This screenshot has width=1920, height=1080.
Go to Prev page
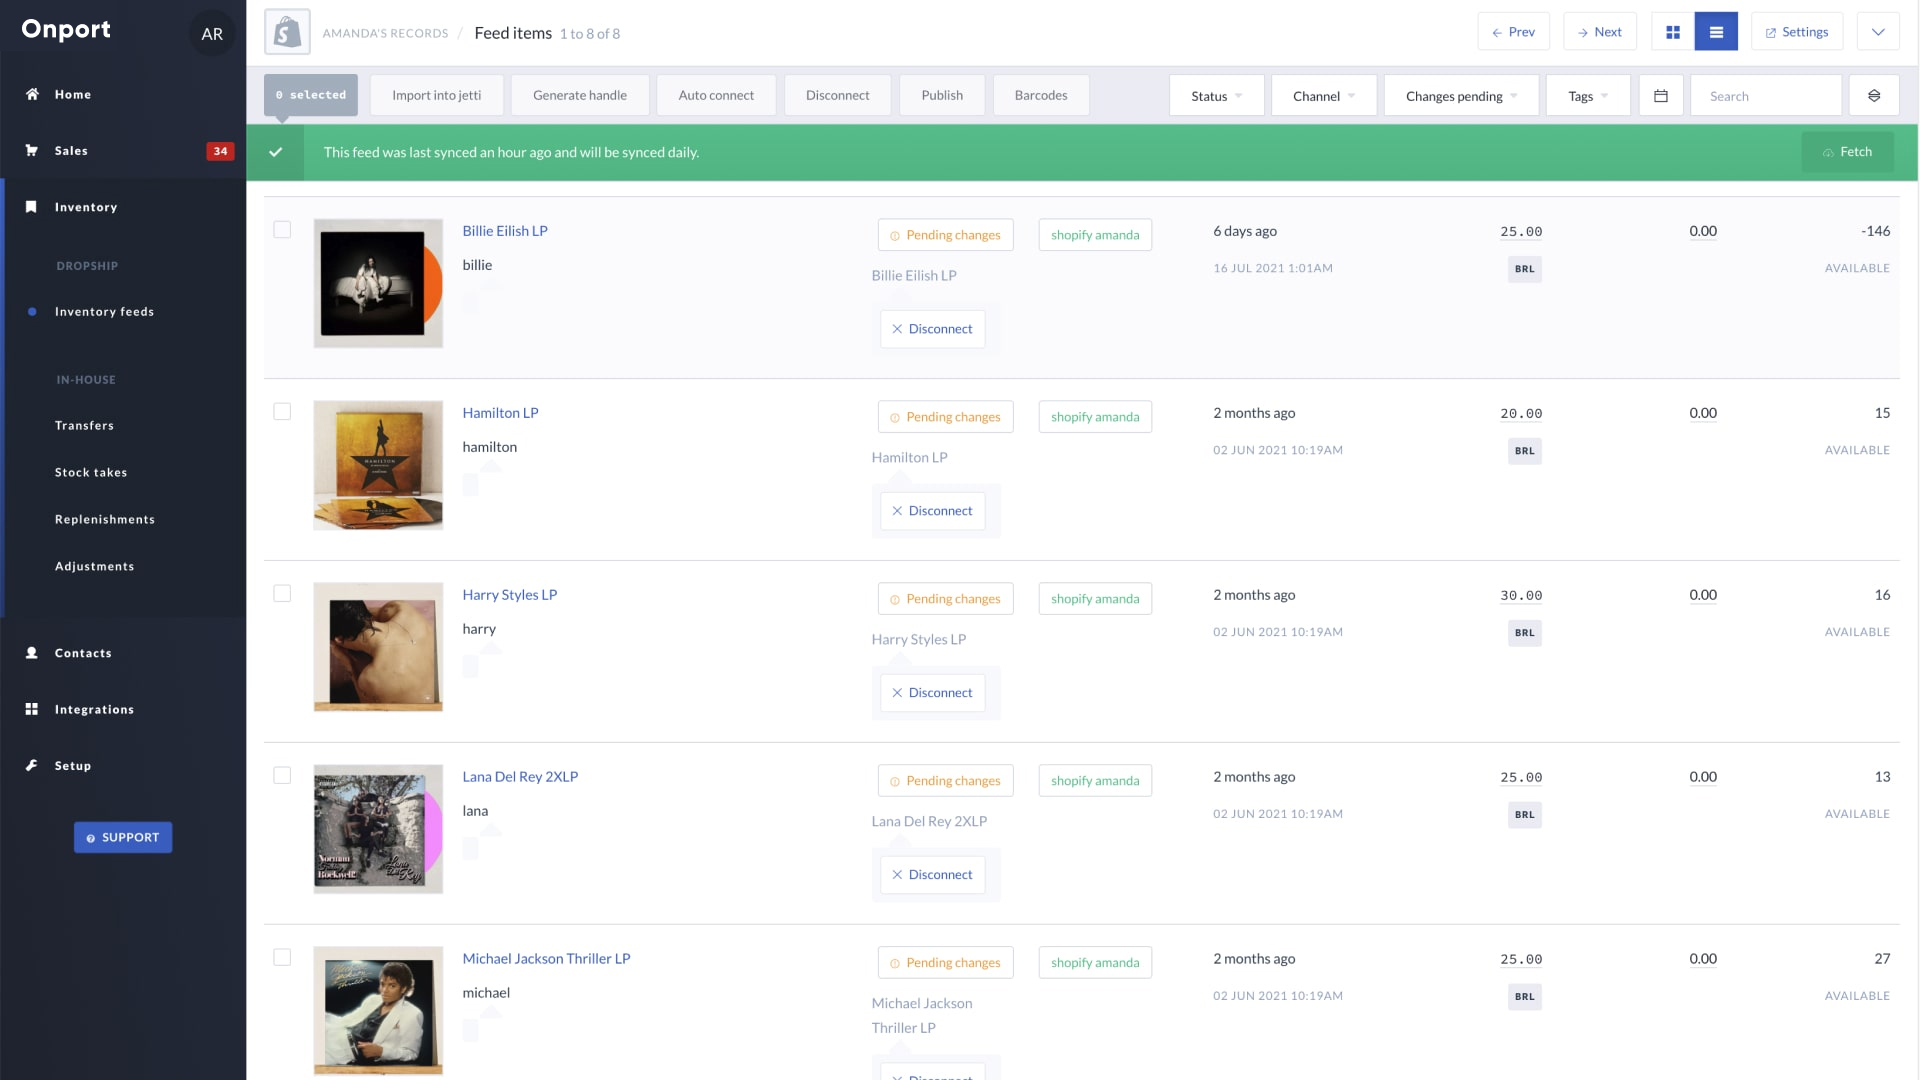pyautogui.click(x=1513, y=32)
